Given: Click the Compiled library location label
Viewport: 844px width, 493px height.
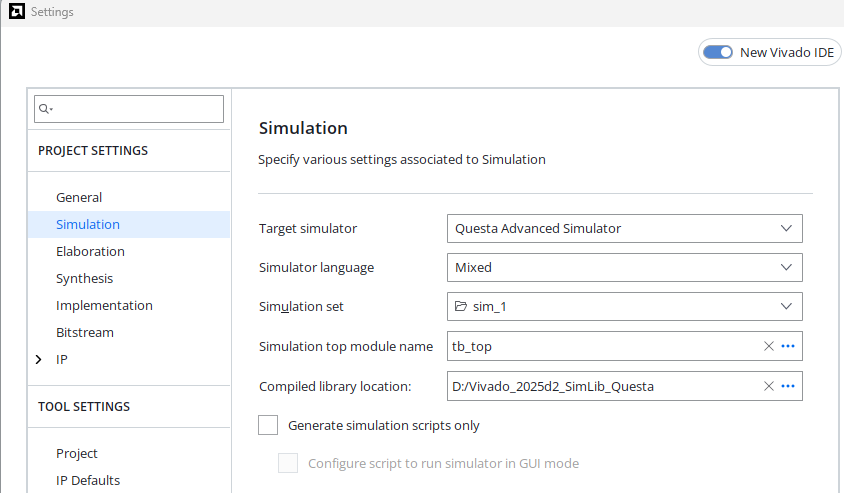Looking at the screenshot, I should tap(335, 386).
